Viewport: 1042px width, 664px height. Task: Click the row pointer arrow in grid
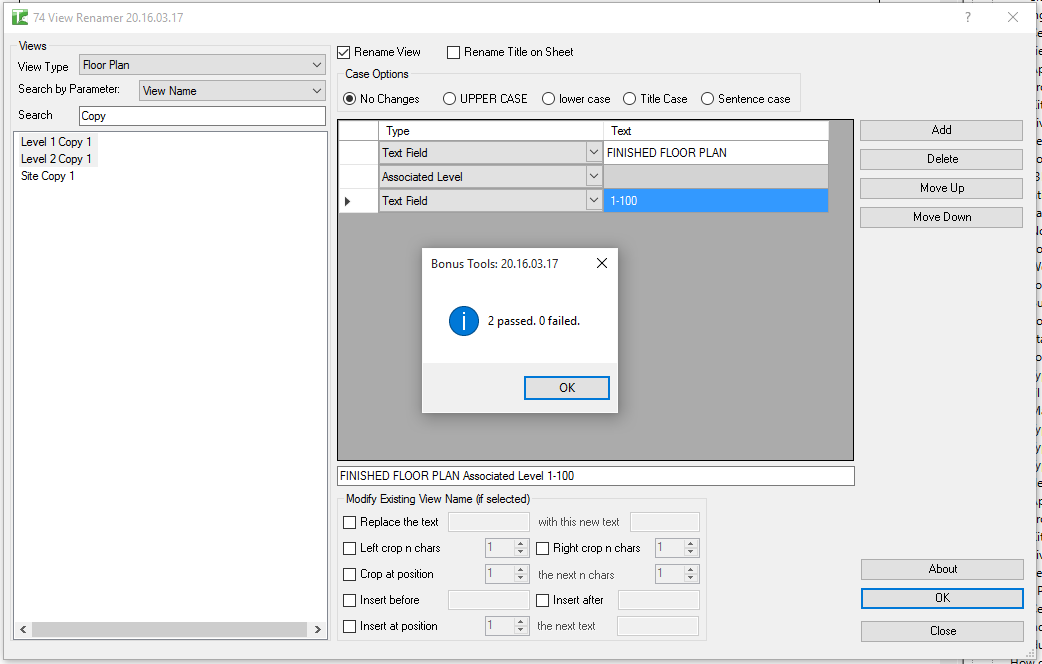(x=348, y=201)
